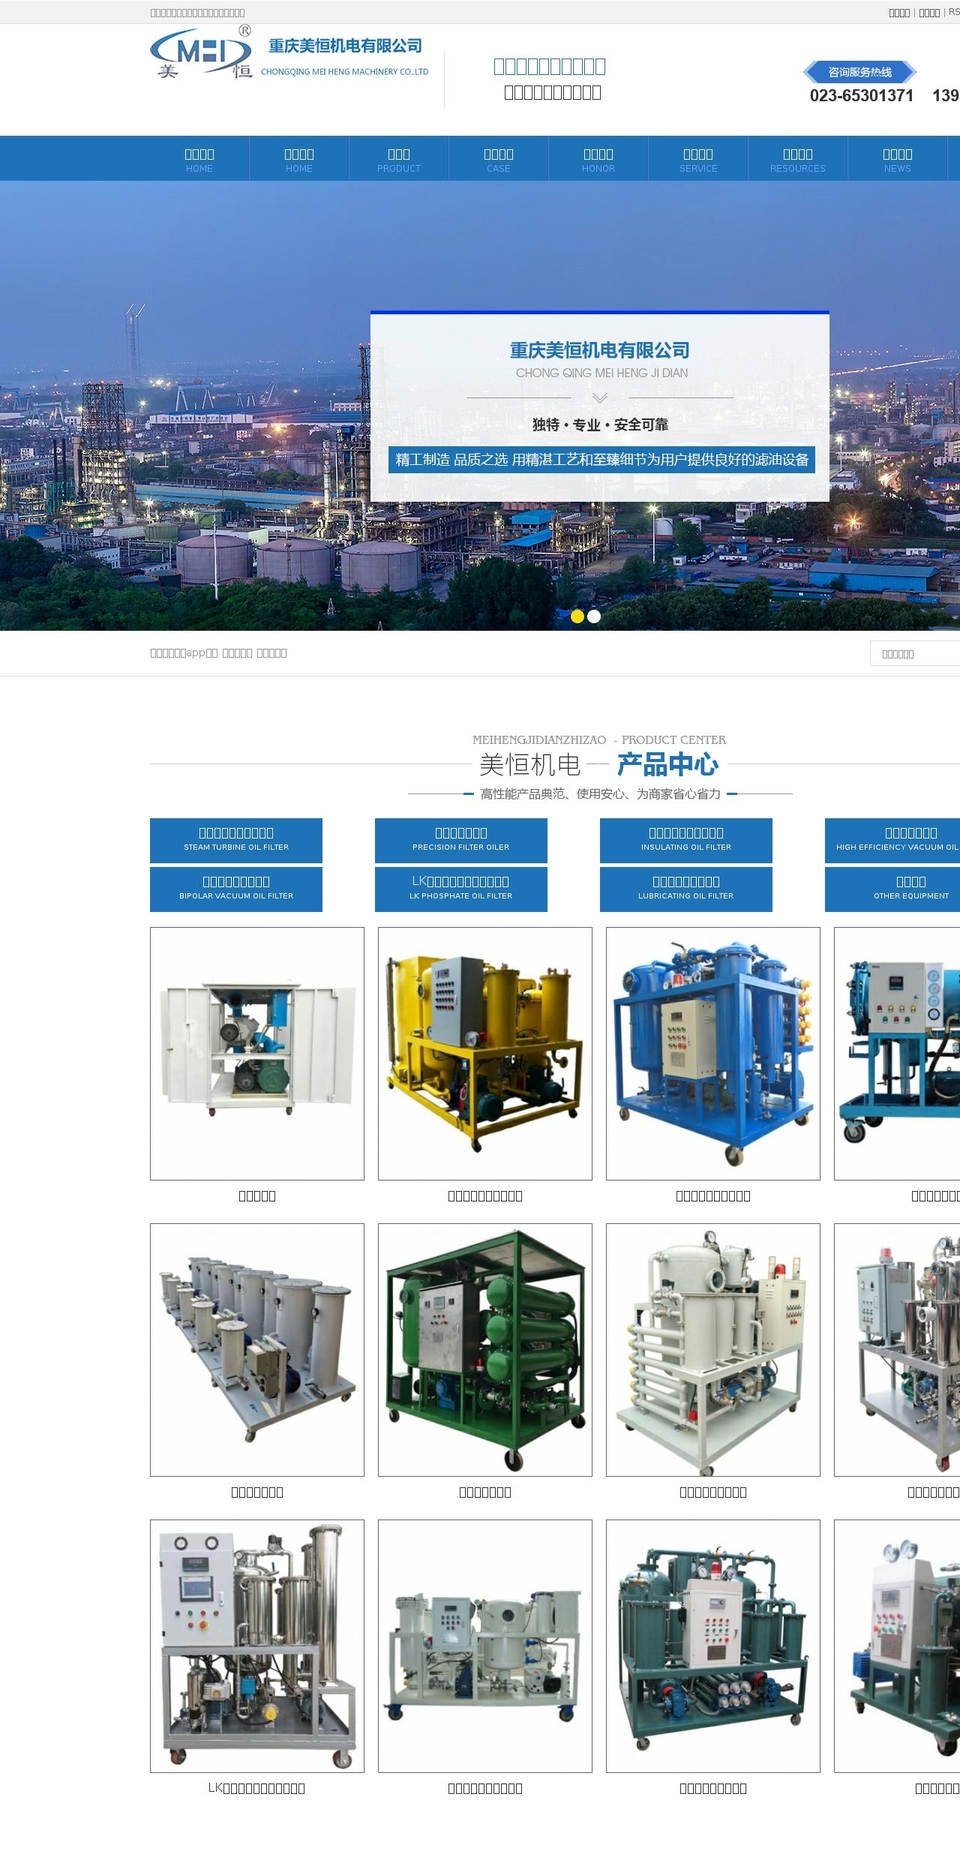
Task: Select the HIGH EFFICIENCY VACUUM OIL category
Action: coord(892,840)
